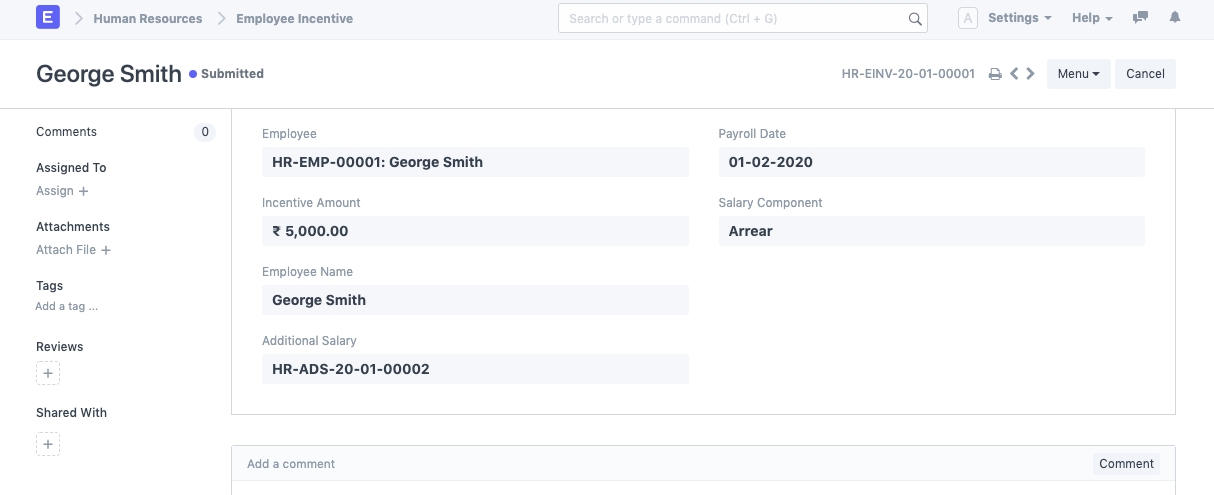Go to Employee Incentive breadcrumb
The width and height of the screenshot is (1214, 495).
[x=294, y=18]
